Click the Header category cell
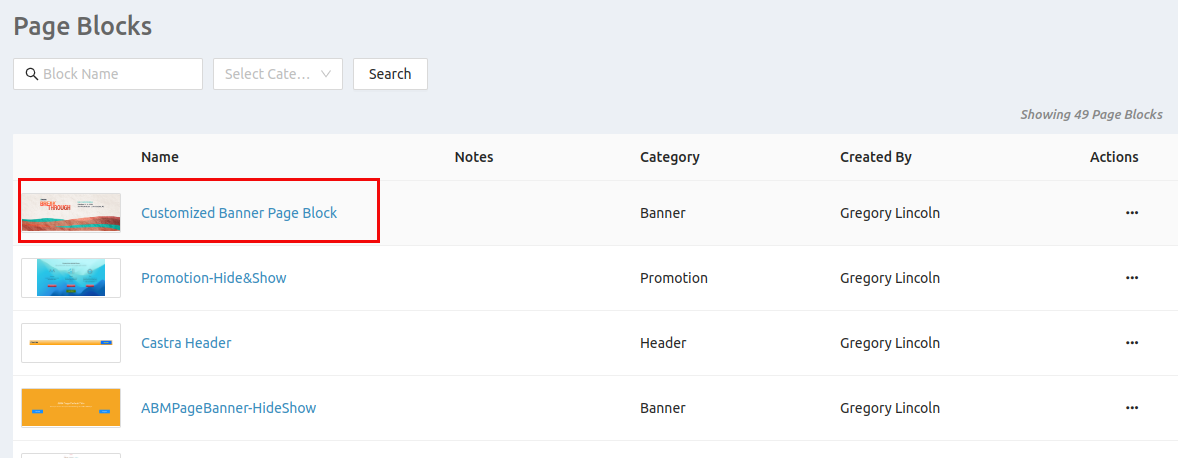 [x=663, y=343]
